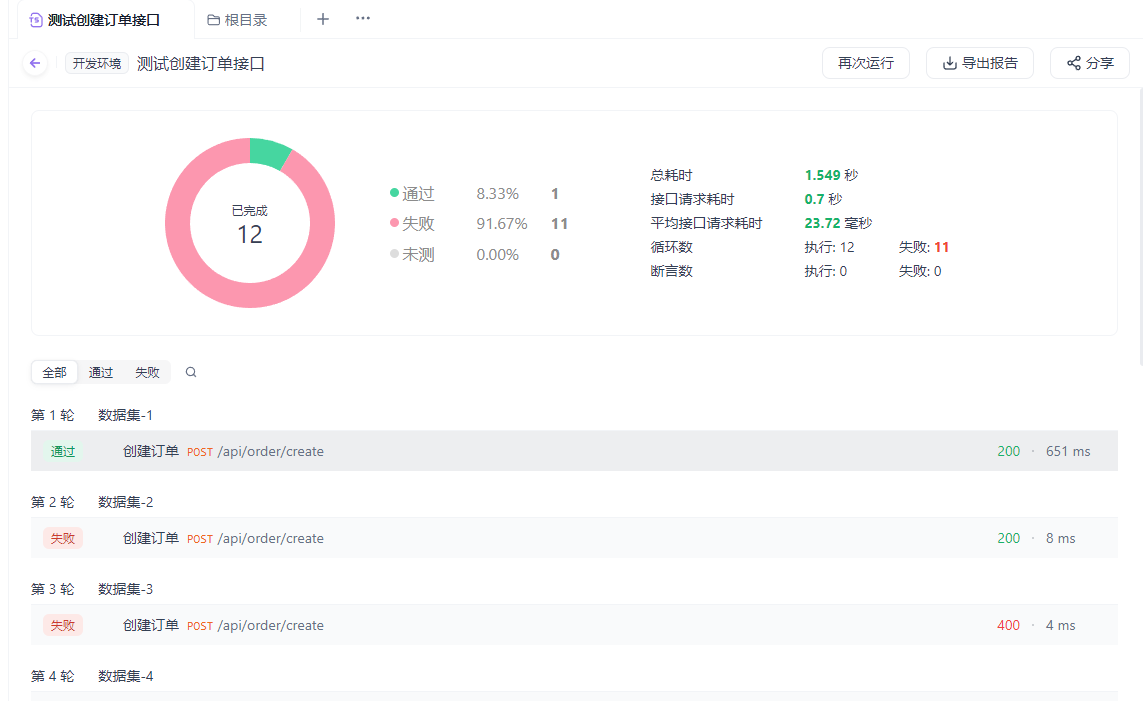The image size is (1143, 701).
Task: Select the 测试创建订单接口 tab
Action: pos(103,20)
